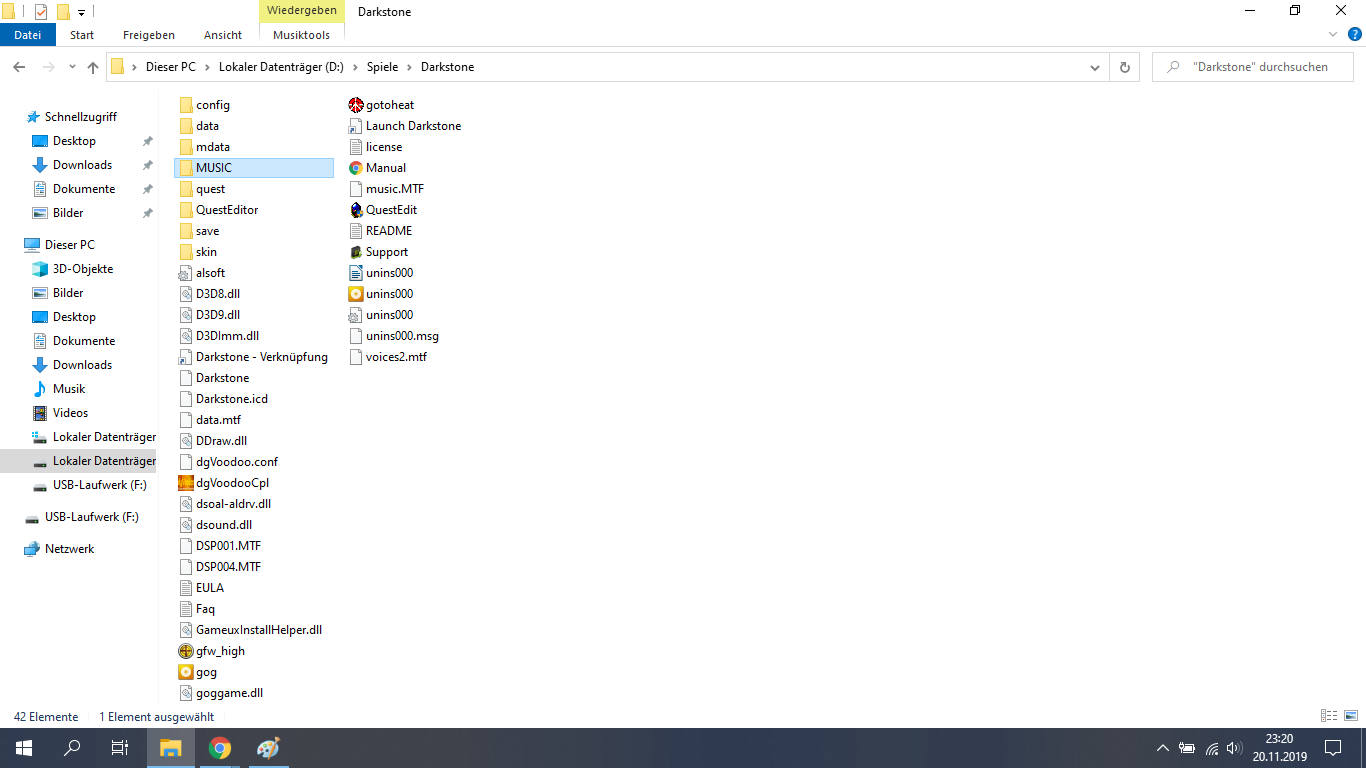
Task: Open the Datei menu
Action: (x=28, y=35)
